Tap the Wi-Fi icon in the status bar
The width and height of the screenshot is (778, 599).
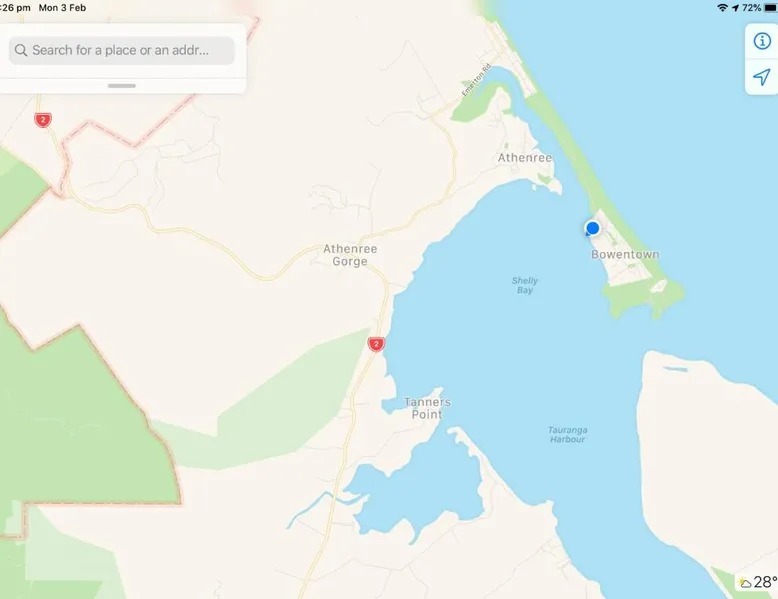[722, 7]
